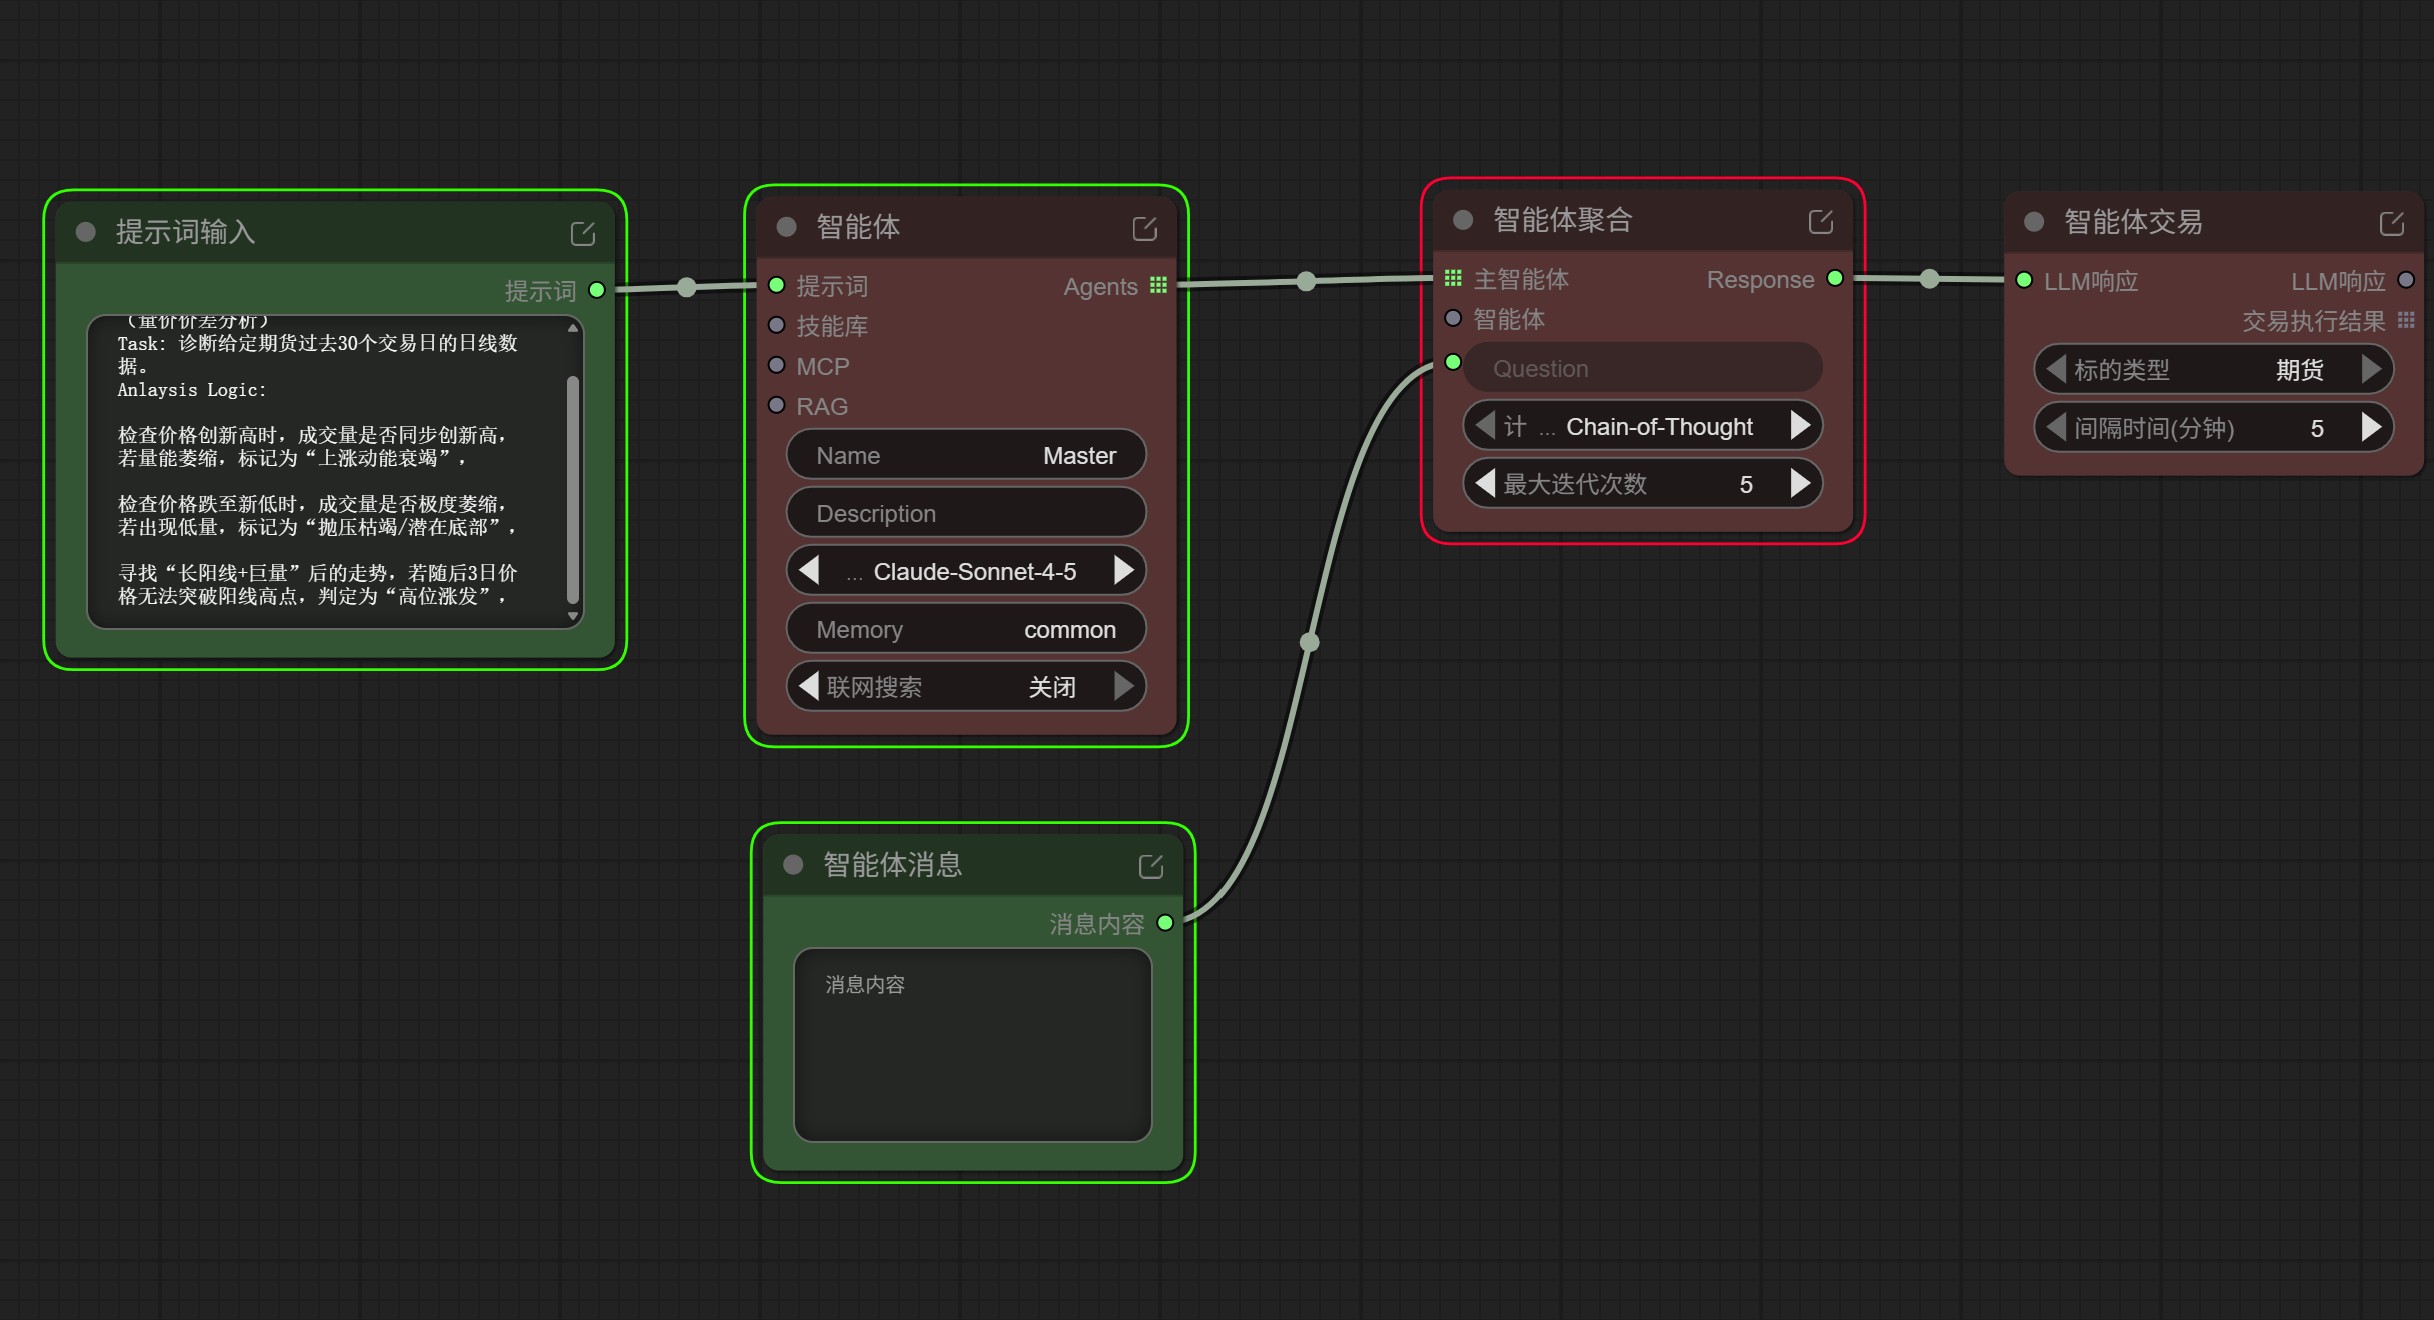This screenshot has width=2434, height=1320.
Task: Advance Chain-of-Thought selector with right arrow
Action: tap(1800, 426)
